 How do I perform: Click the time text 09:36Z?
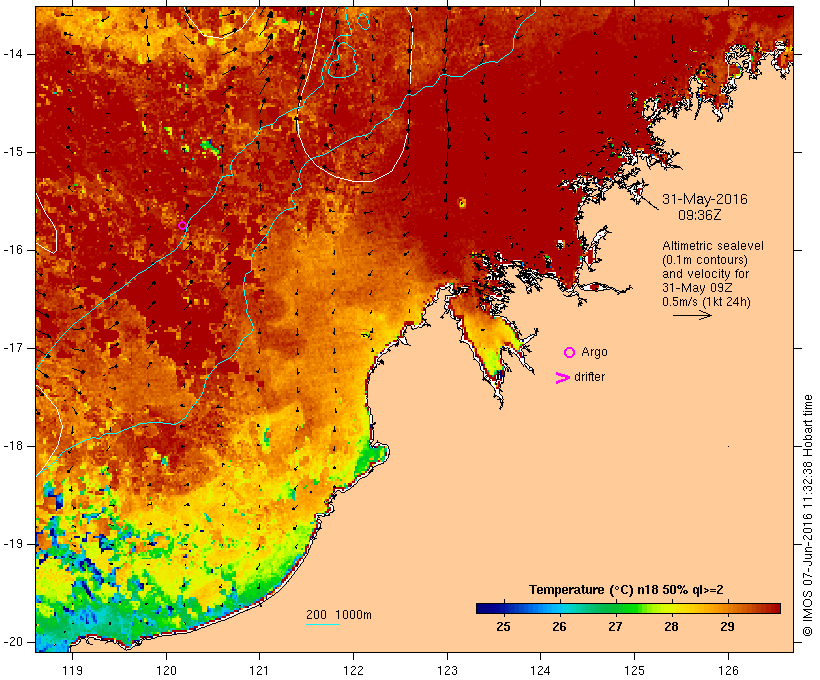pos(700,216)
